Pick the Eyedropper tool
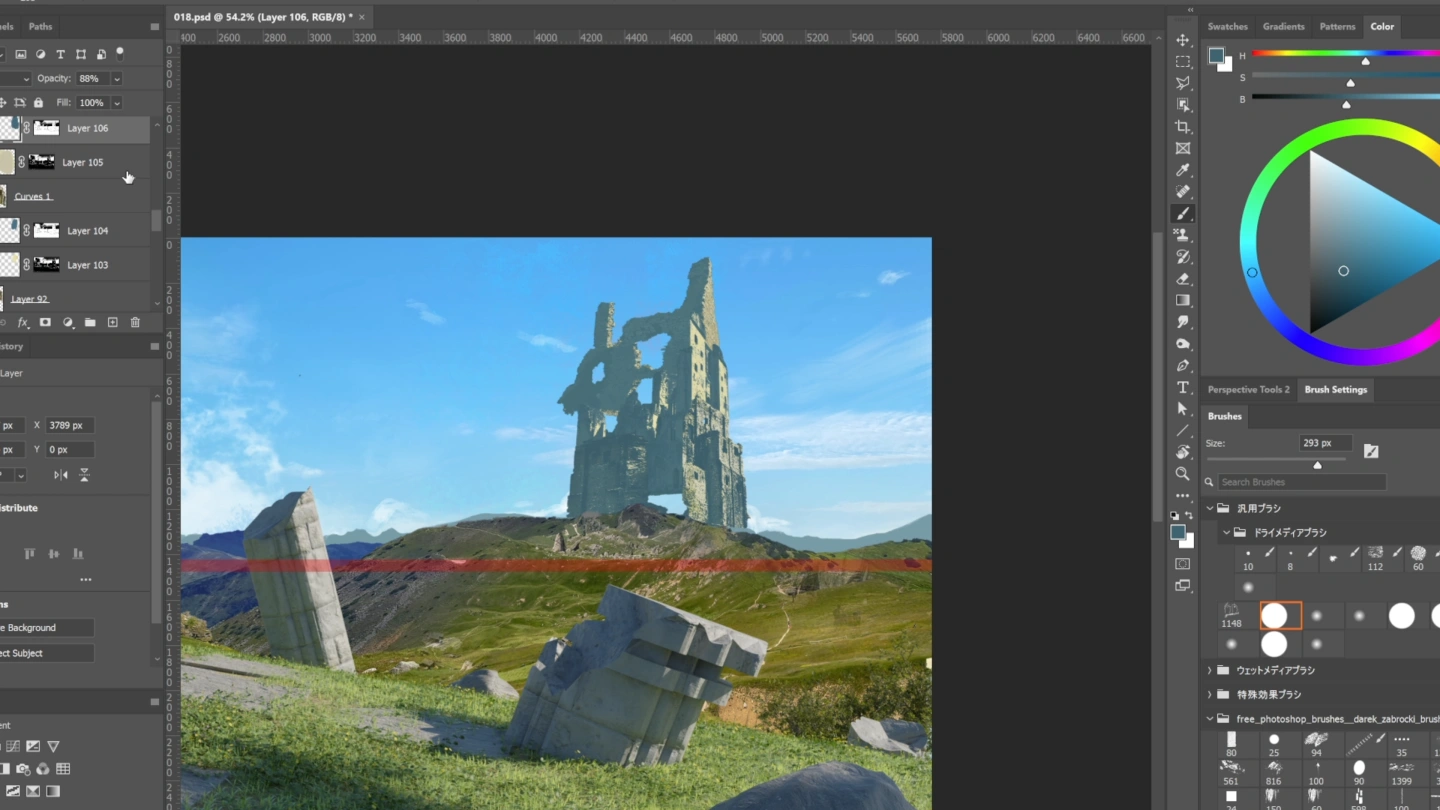The width and height of the screenshot is (1440, 810). [1183, 170]
